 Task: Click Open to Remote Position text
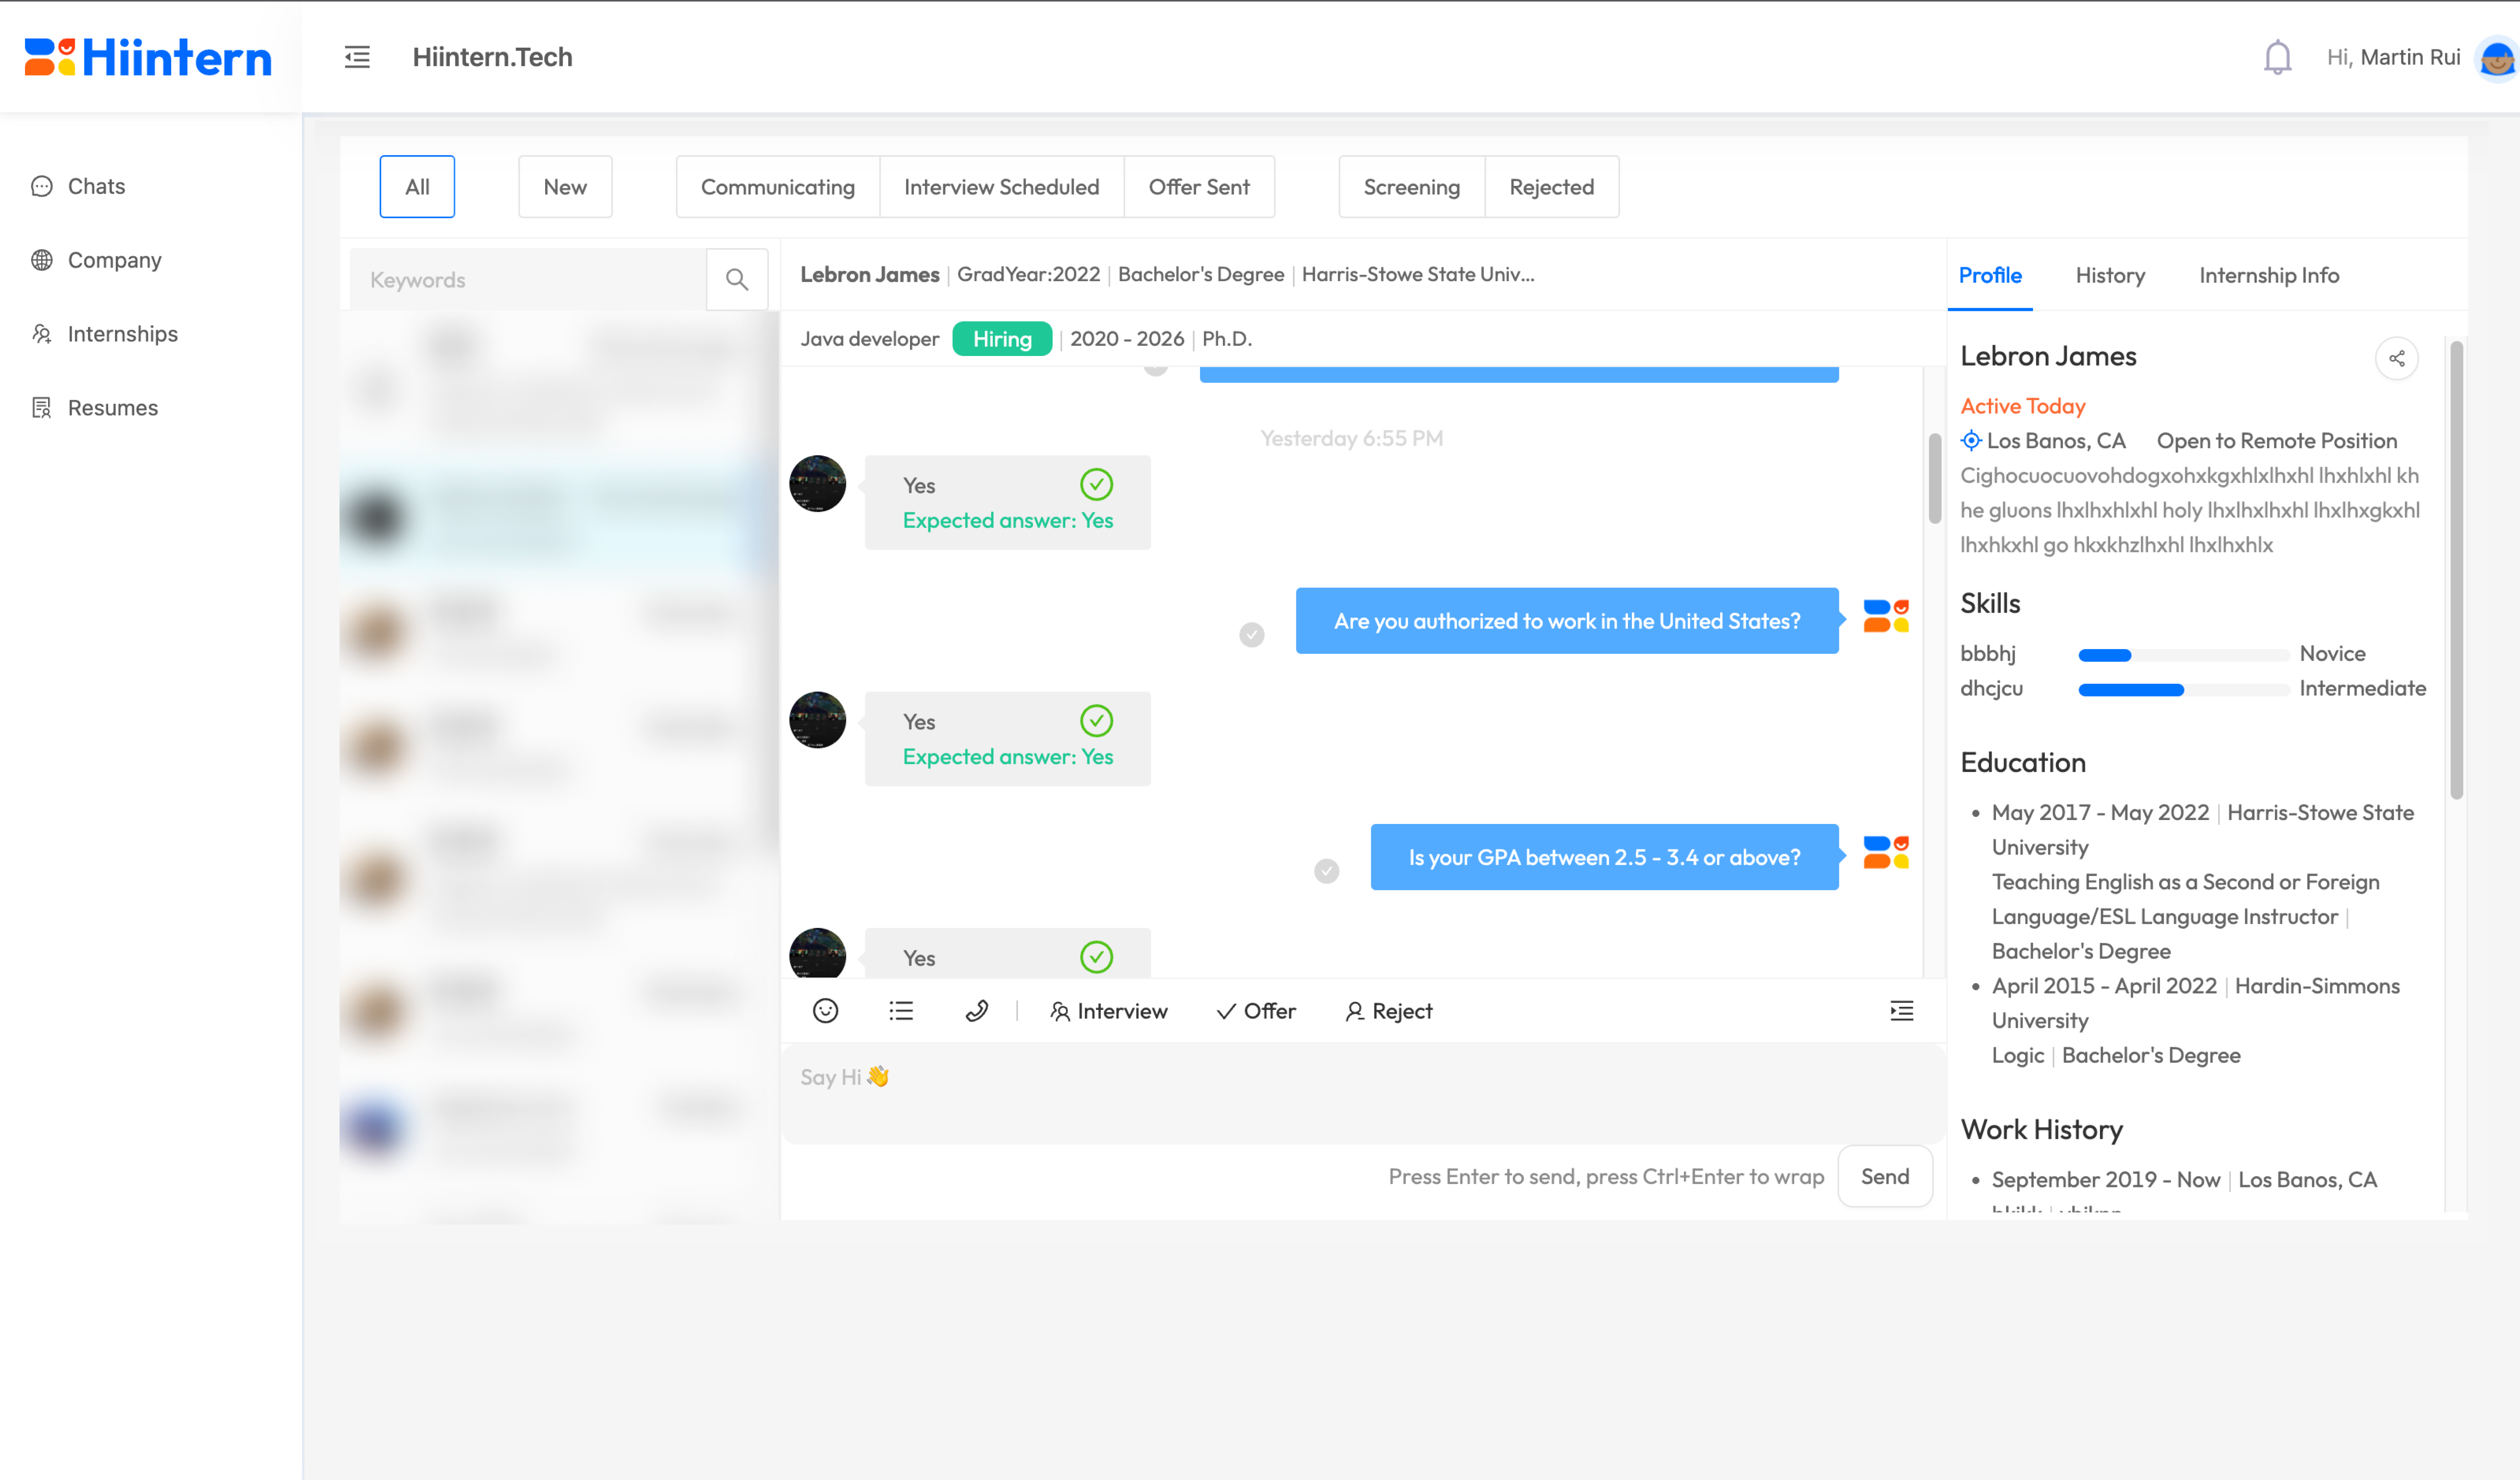click(2277, 441)
